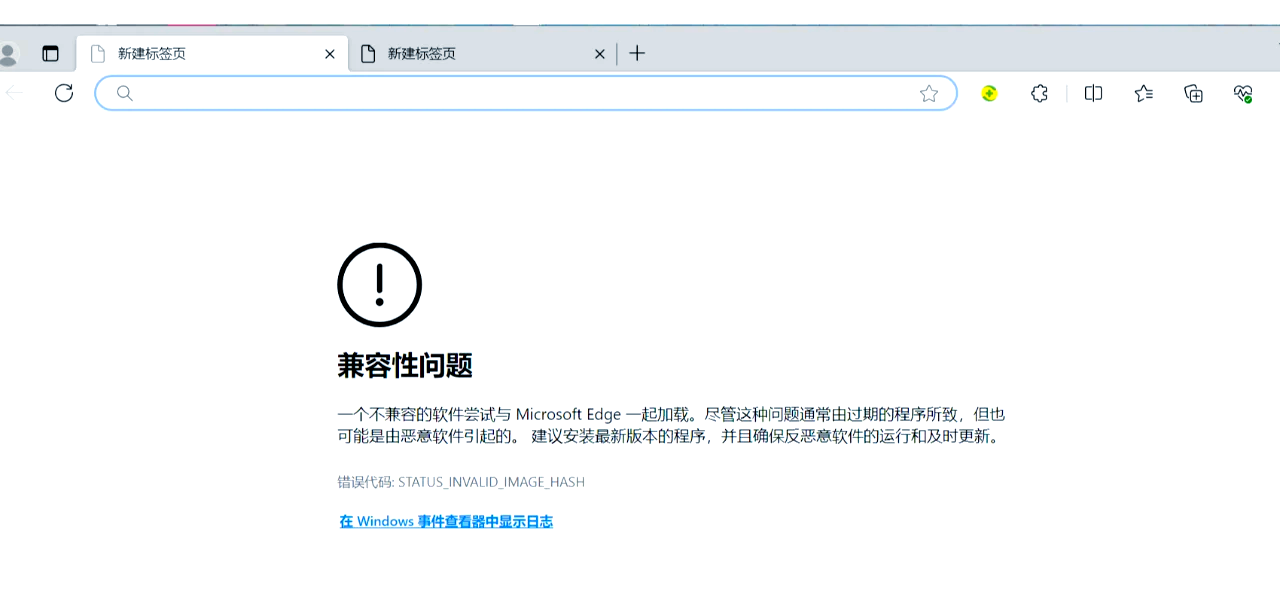This screenshot has width=1280, height=610.
Task: Switch to the first 新建标签页 tab
Action: pos(212,54)
